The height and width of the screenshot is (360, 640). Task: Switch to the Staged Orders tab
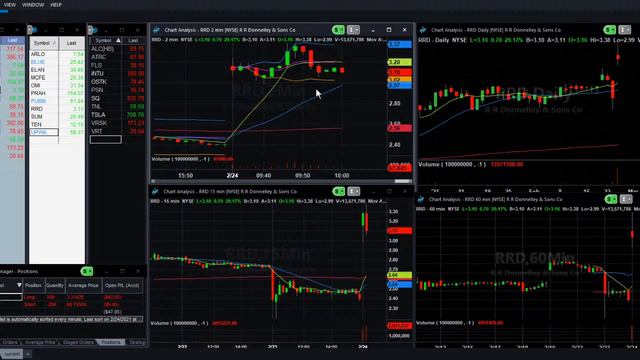[x=78, y=342]
